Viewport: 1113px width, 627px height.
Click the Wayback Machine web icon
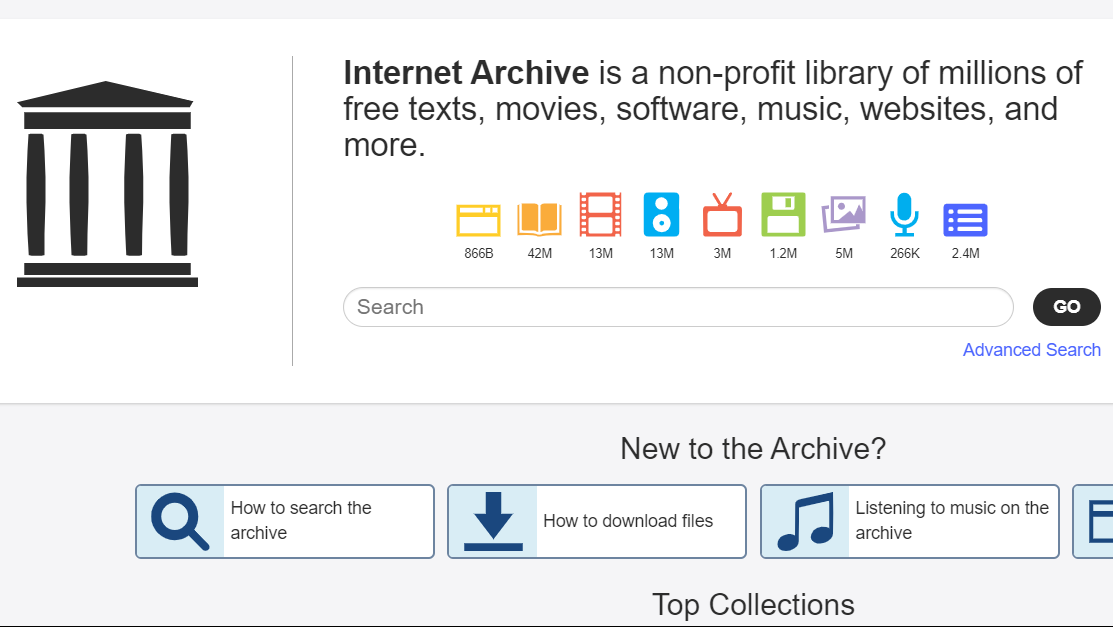tap(478, 219)
